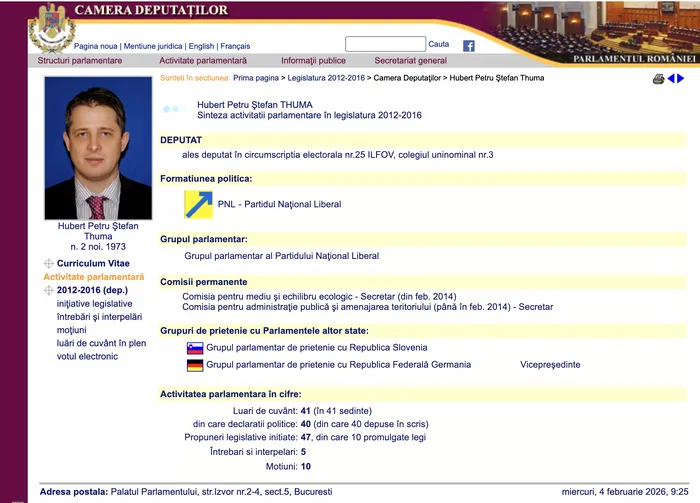Open the Informaţii publice menu
Image resolution: width=700 pixels, height=503 pixels.
(x=313, y=61)
